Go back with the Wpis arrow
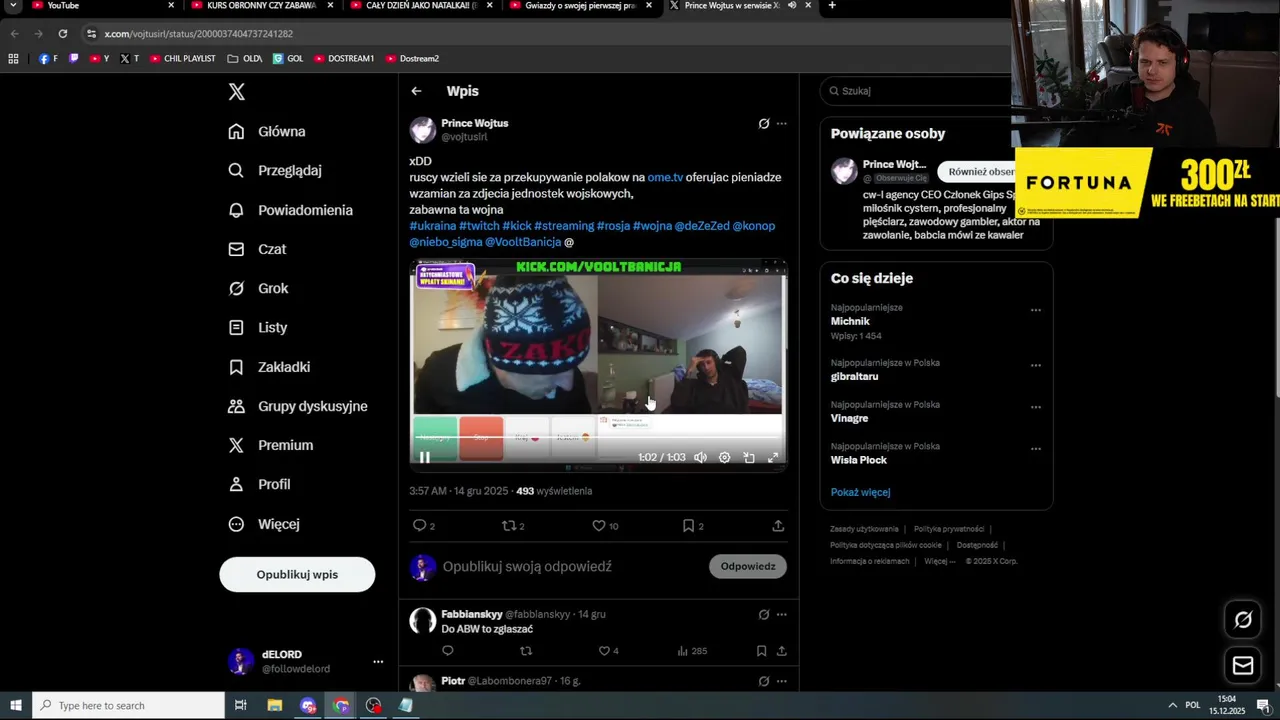 tap(416, 91)
